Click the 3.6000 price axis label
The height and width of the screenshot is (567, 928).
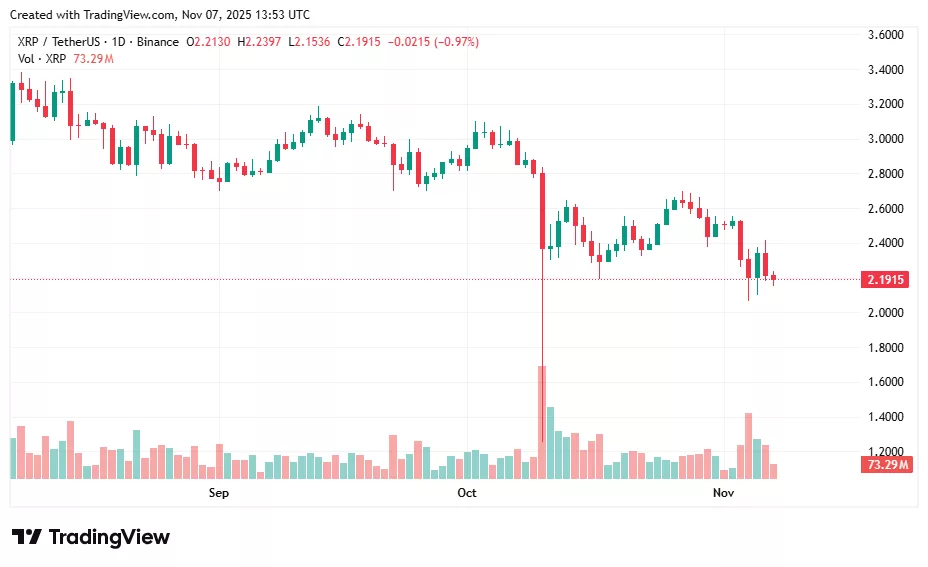tap(885, 35)
